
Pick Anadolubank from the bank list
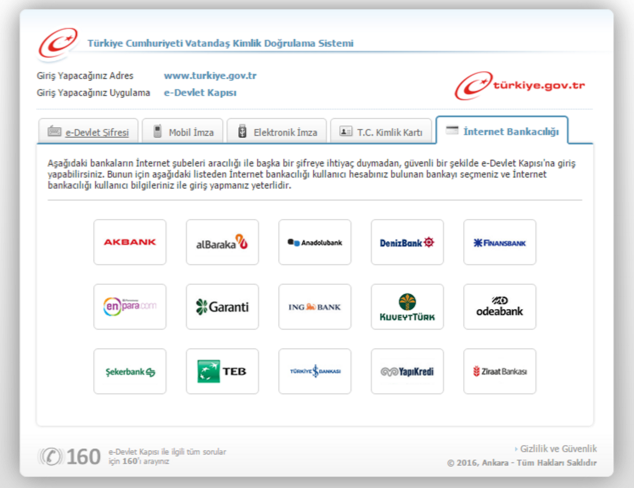pyautogui.click(x=315, y=242)
